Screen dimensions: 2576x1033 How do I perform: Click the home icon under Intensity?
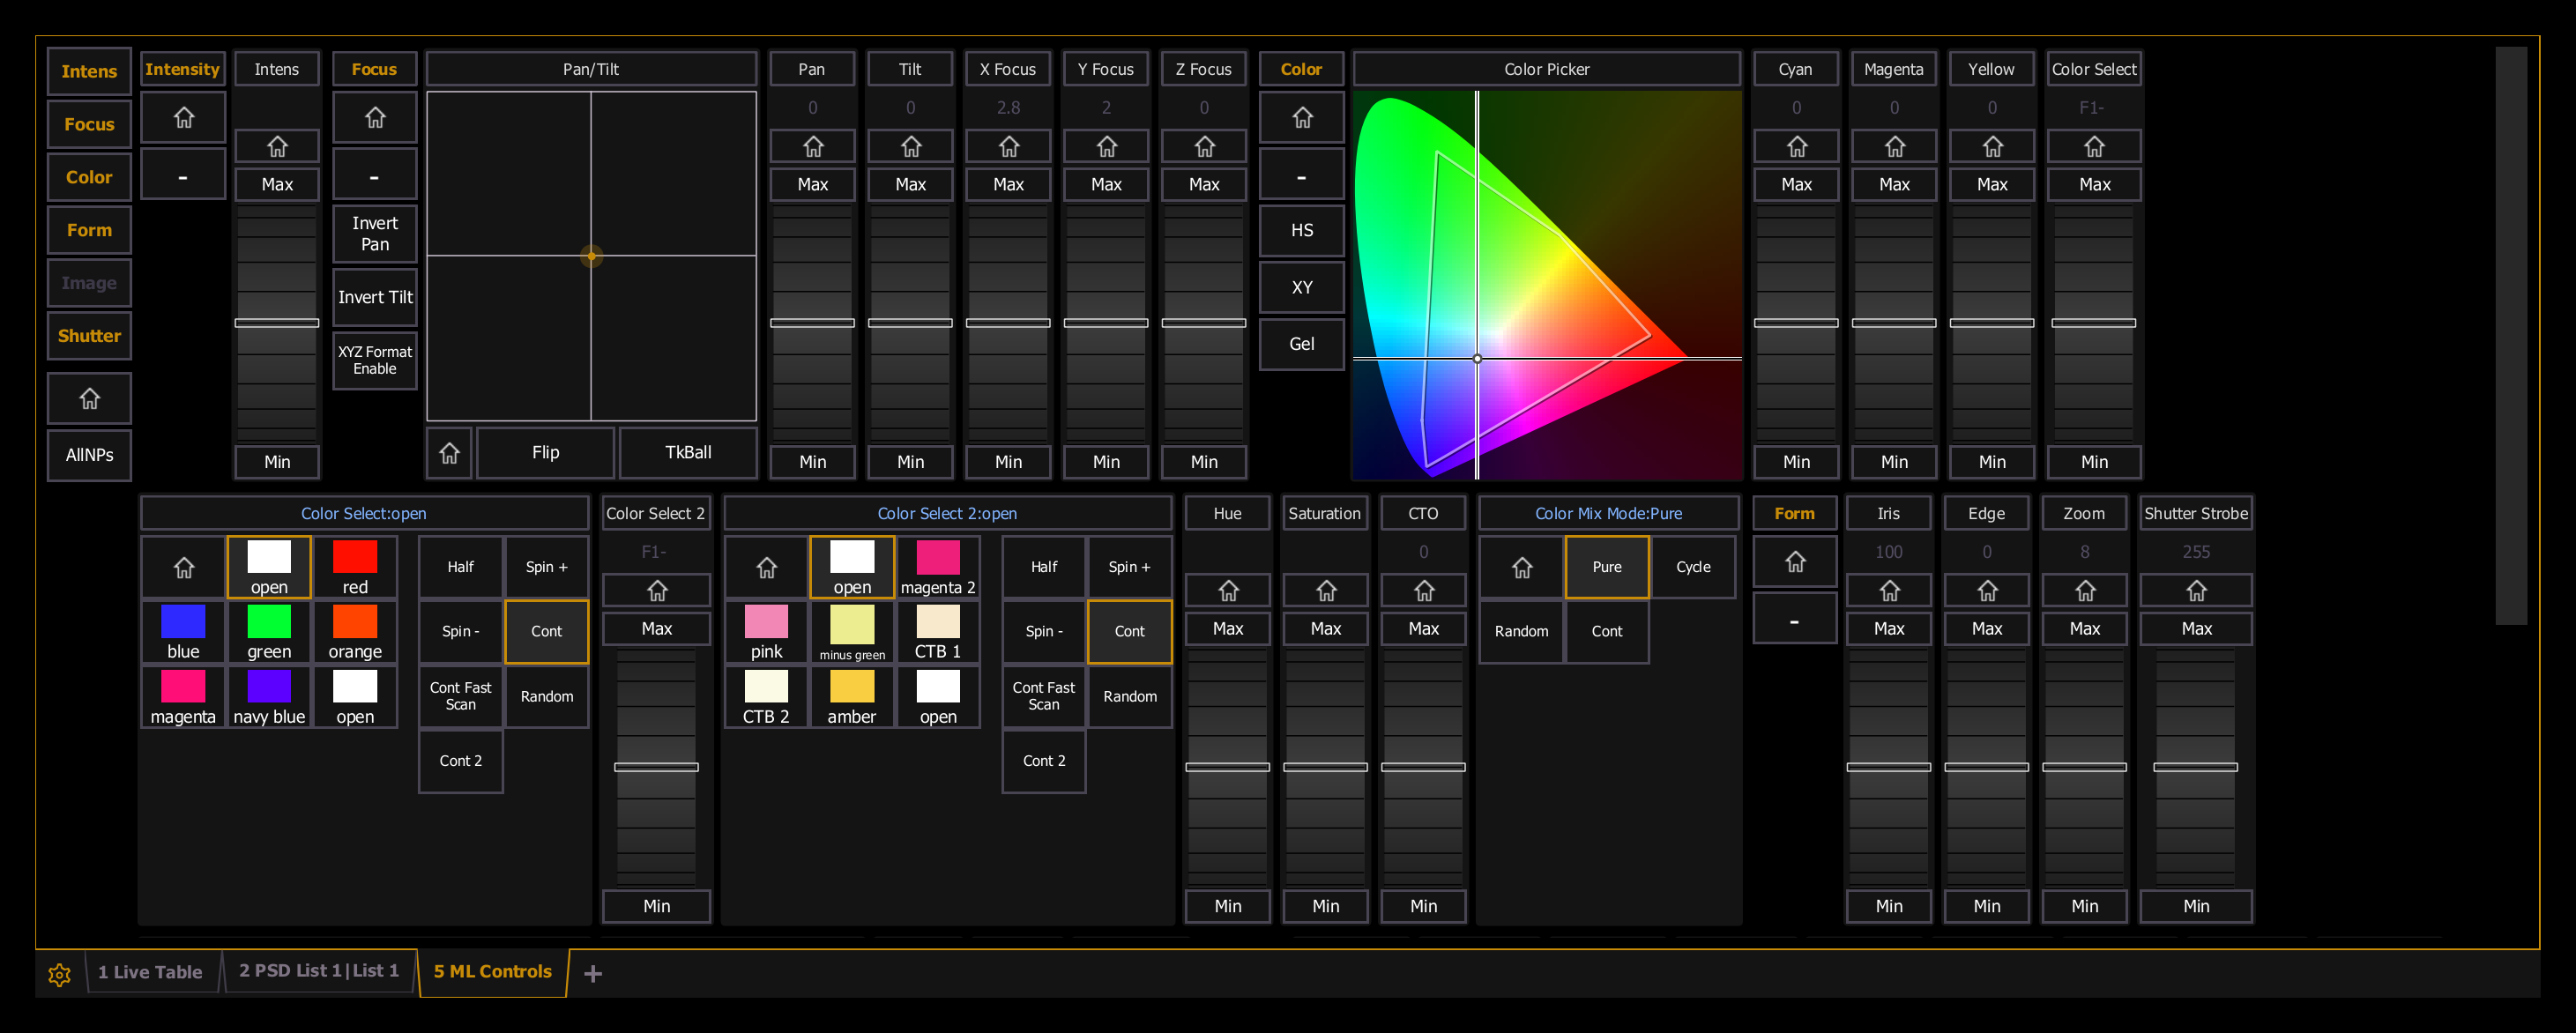coord(183,118)
